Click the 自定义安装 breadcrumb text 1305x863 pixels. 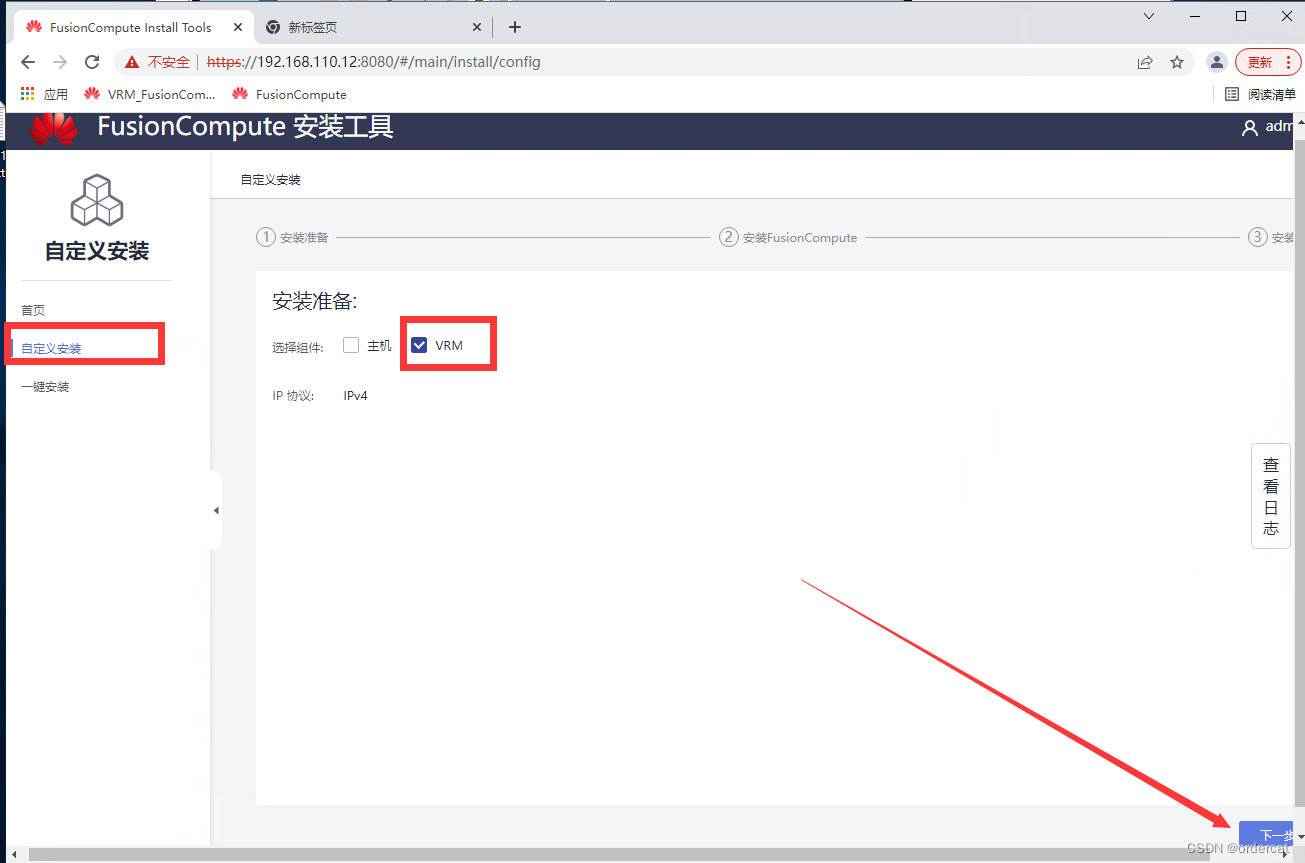click(270, 180)
